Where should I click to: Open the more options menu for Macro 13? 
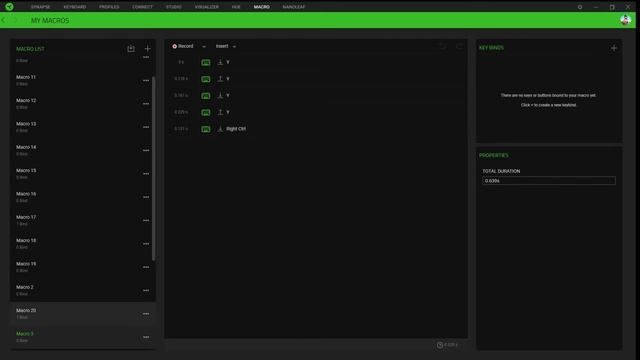click(x=146, y=127)
